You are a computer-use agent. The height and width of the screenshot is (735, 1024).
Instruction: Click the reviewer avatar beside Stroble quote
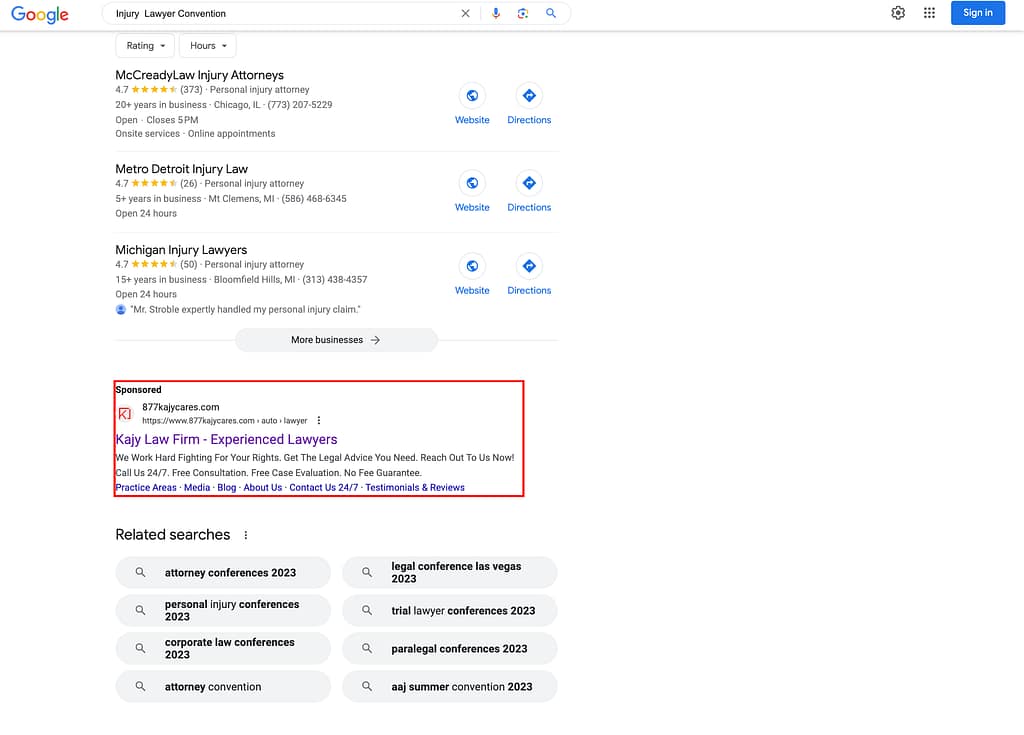(x=121, y=310)
